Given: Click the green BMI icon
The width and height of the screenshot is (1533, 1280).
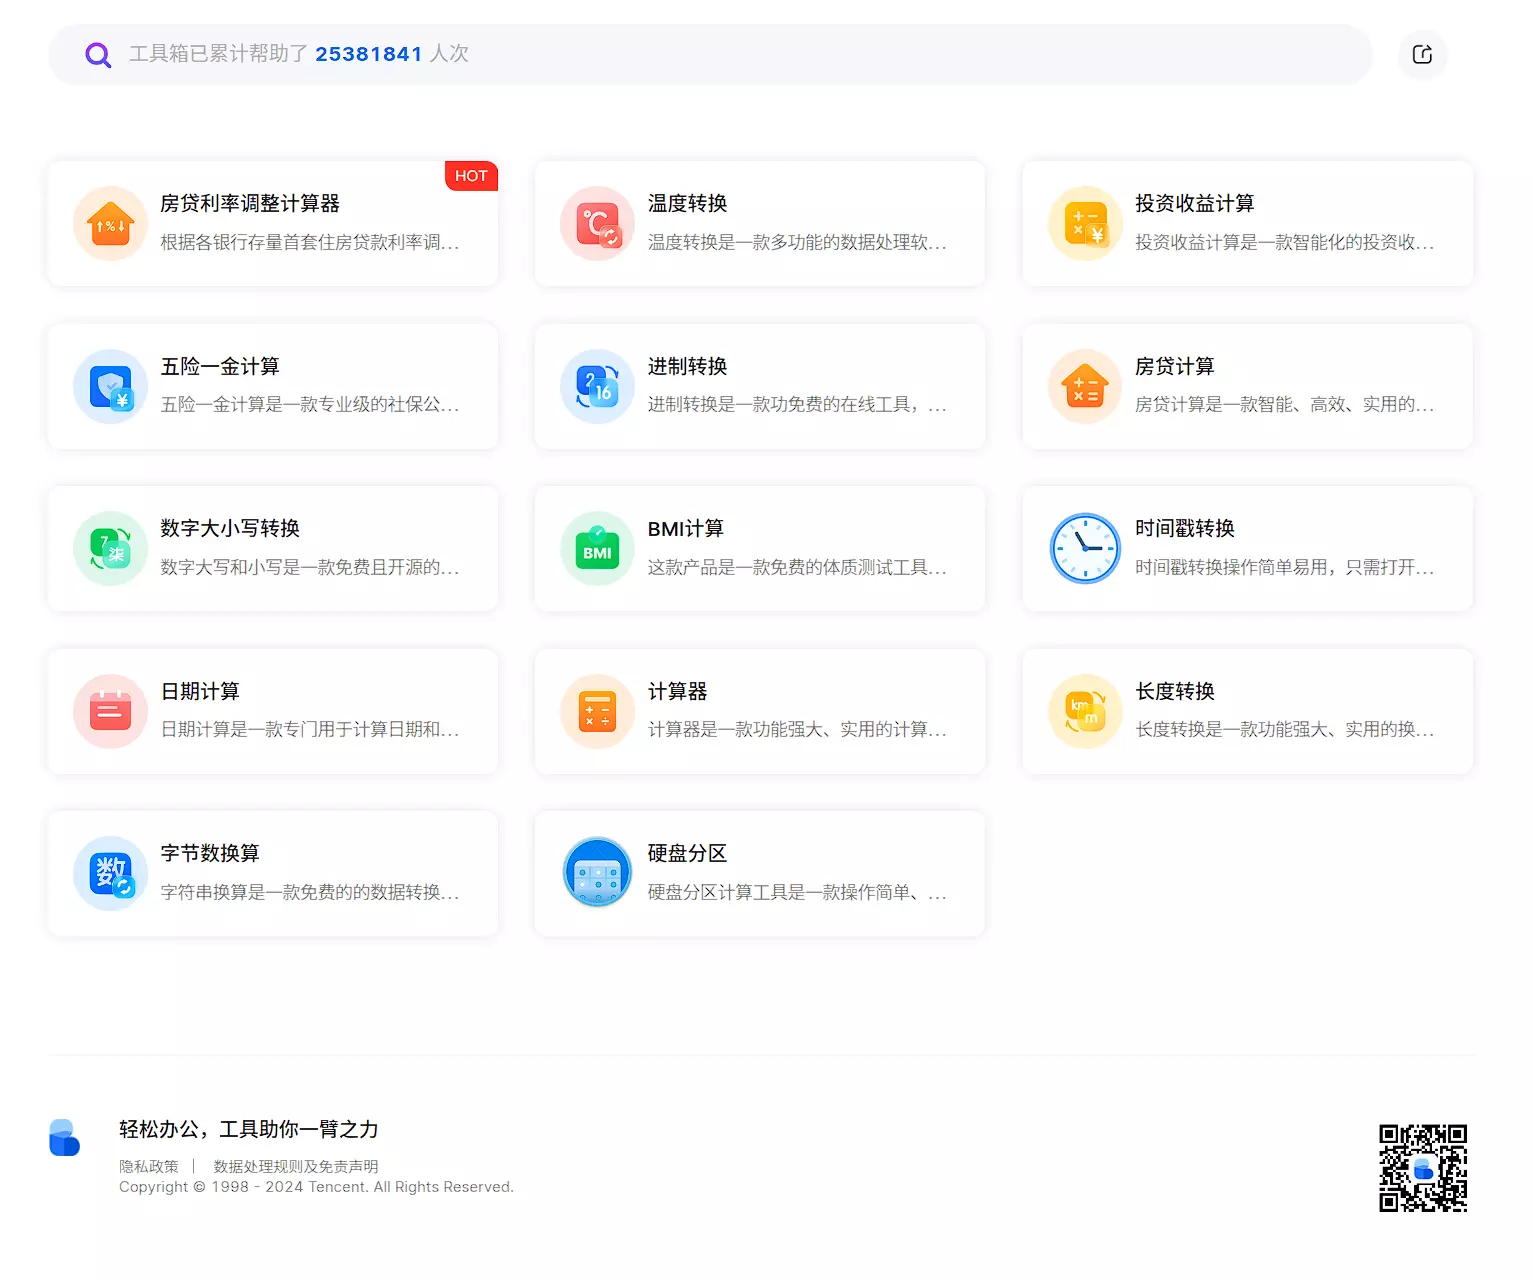Looking at the screenshot, I should (x=597, y=549).
